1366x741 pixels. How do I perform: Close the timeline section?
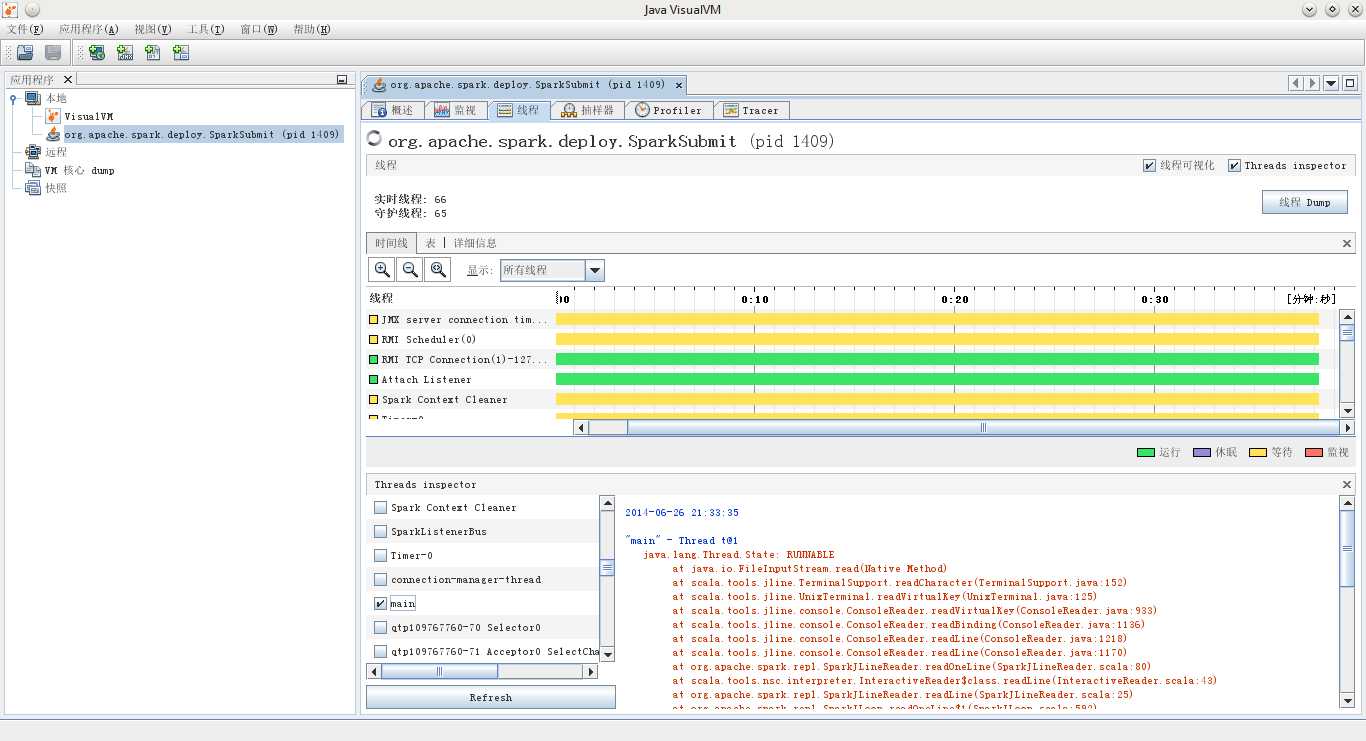[1347, 243]
